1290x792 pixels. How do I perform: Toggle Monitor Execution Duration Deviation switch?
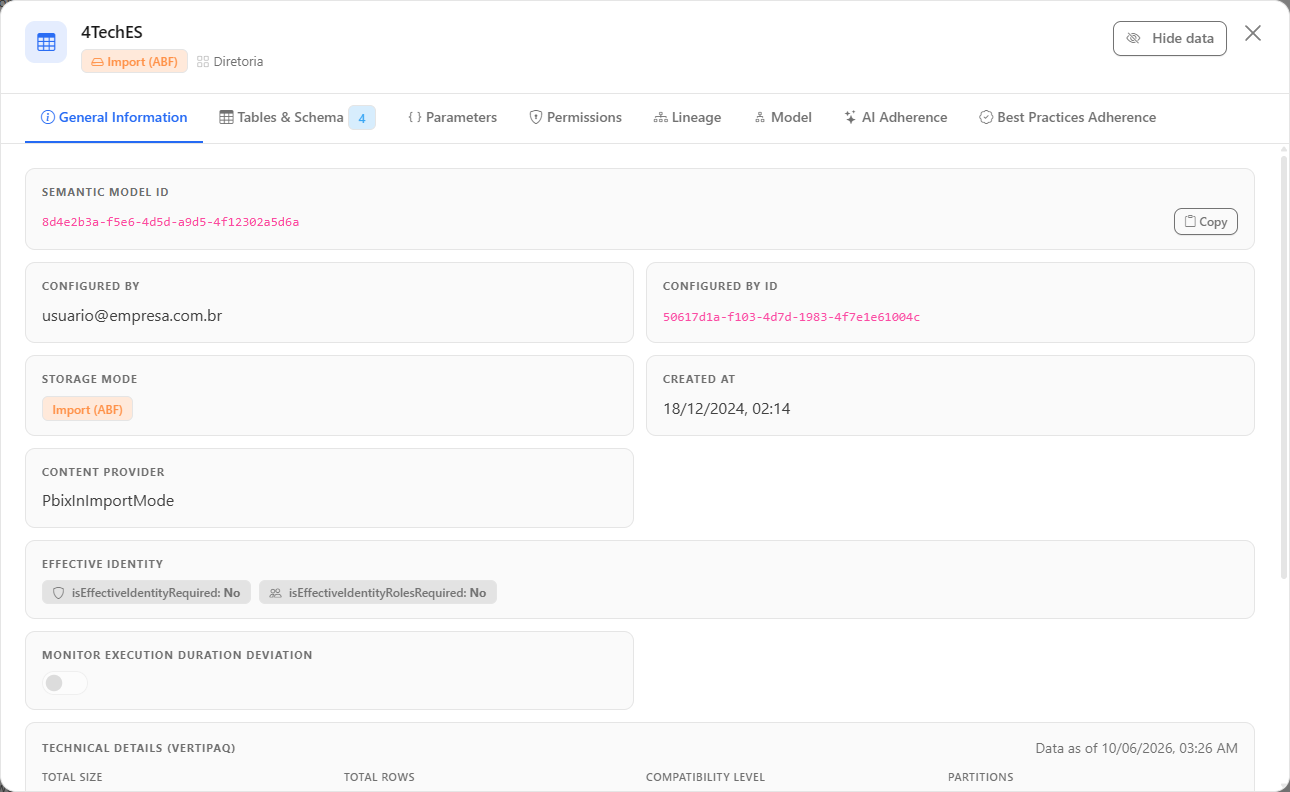click(65, 683)
